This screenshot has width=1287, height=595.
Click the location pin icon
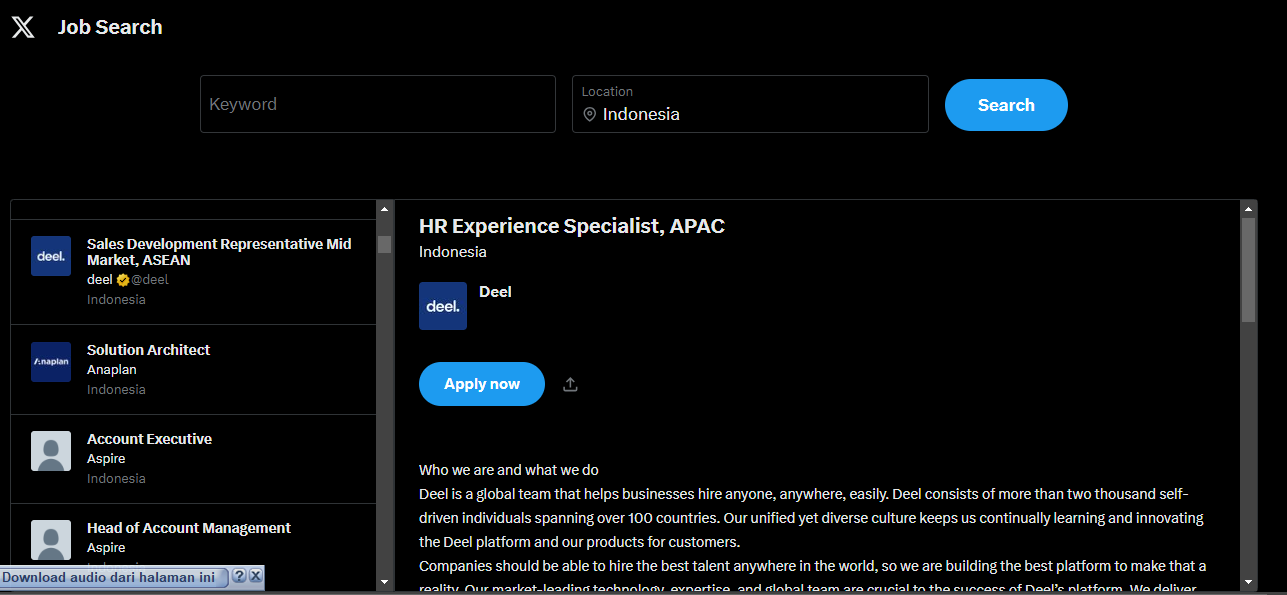pyautogui.click(x=589, y=115)
